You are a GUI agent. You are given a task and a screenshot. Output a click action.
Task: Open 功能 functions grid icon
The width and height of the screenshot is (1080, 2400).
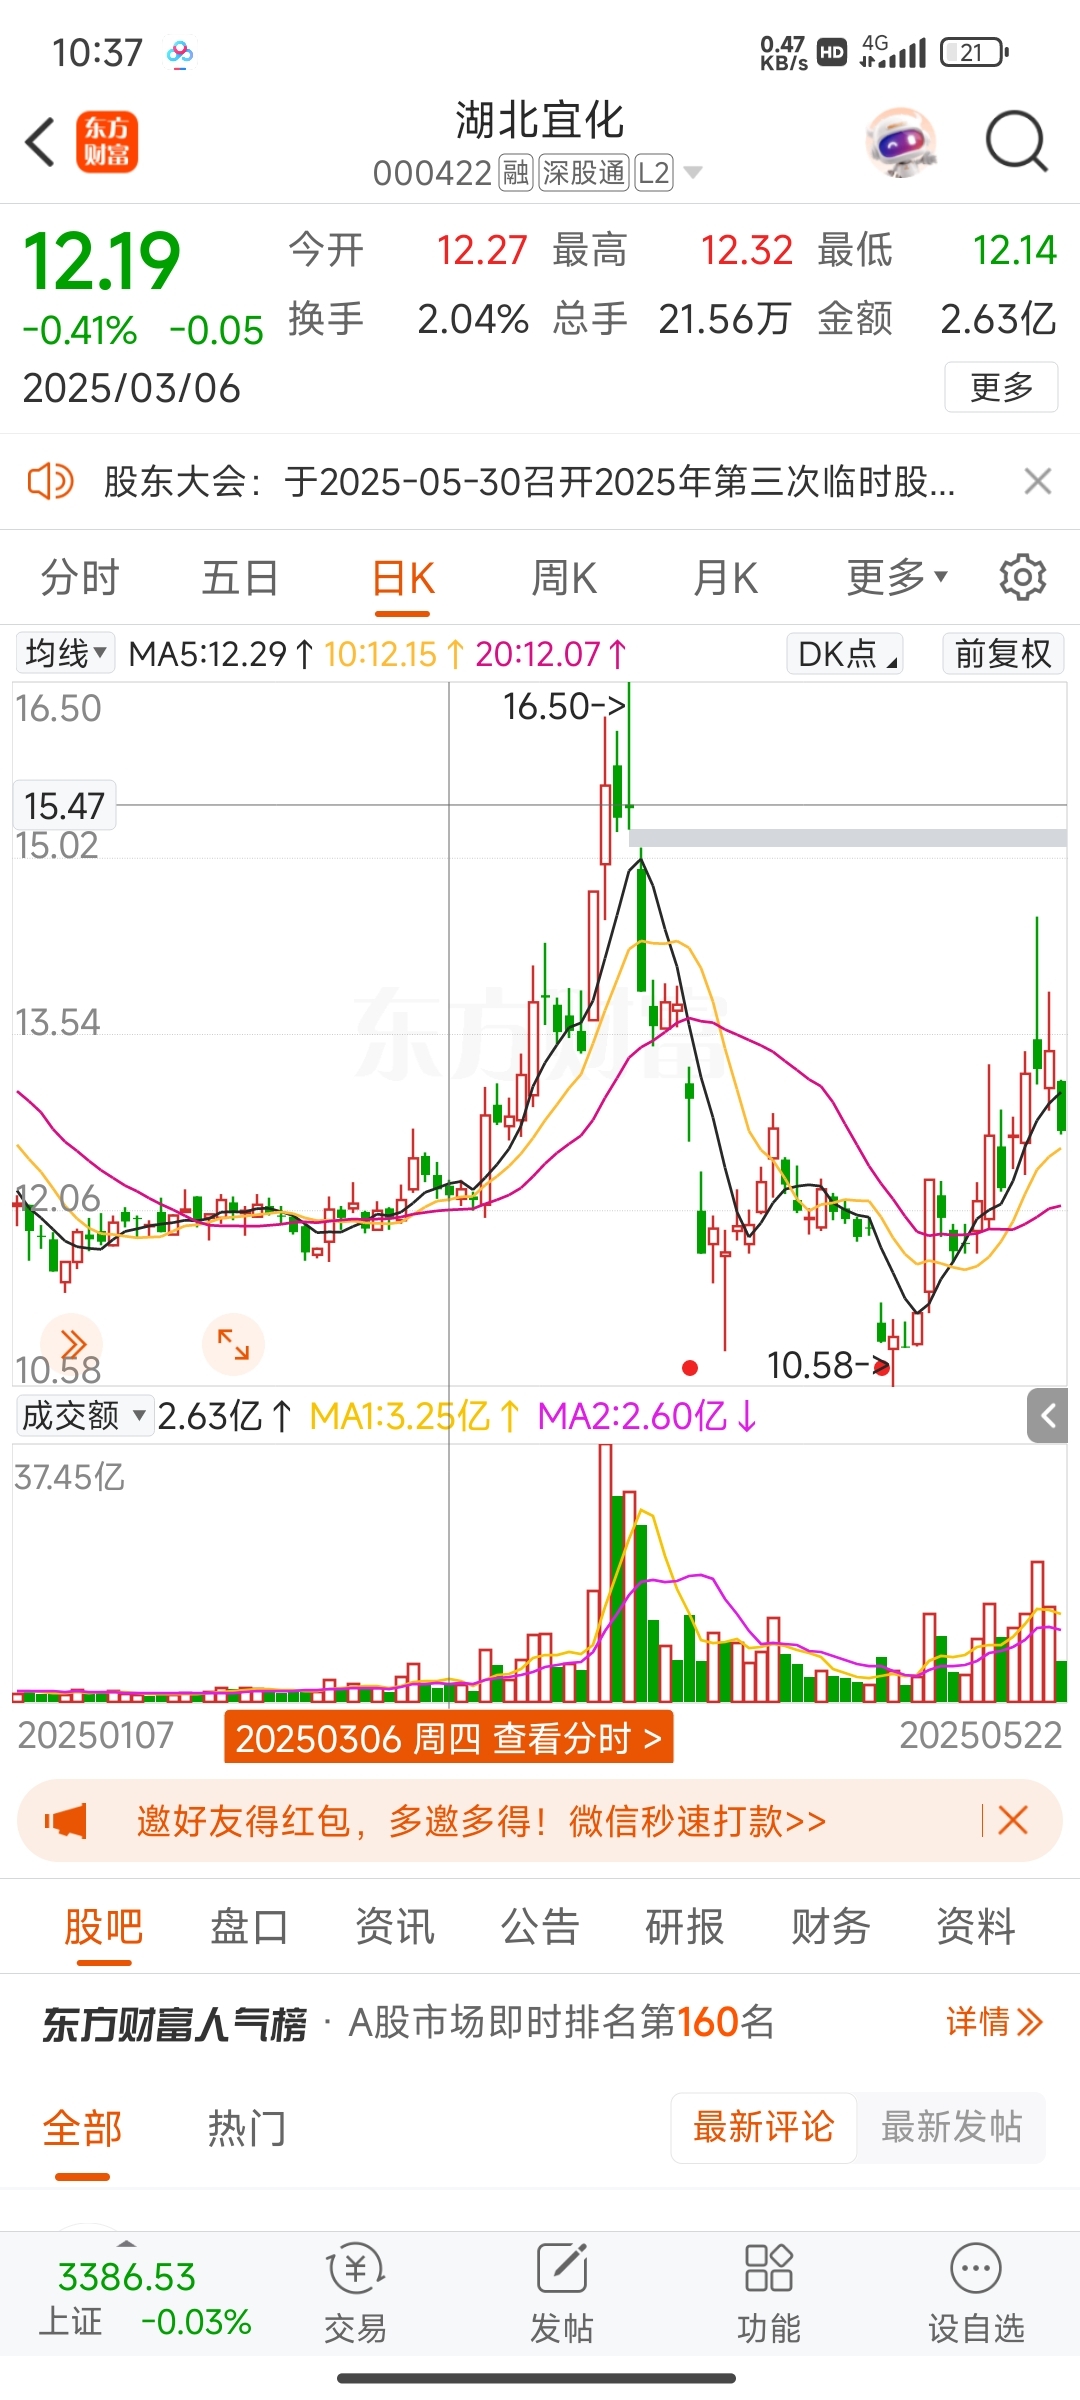coord(768,2294)
